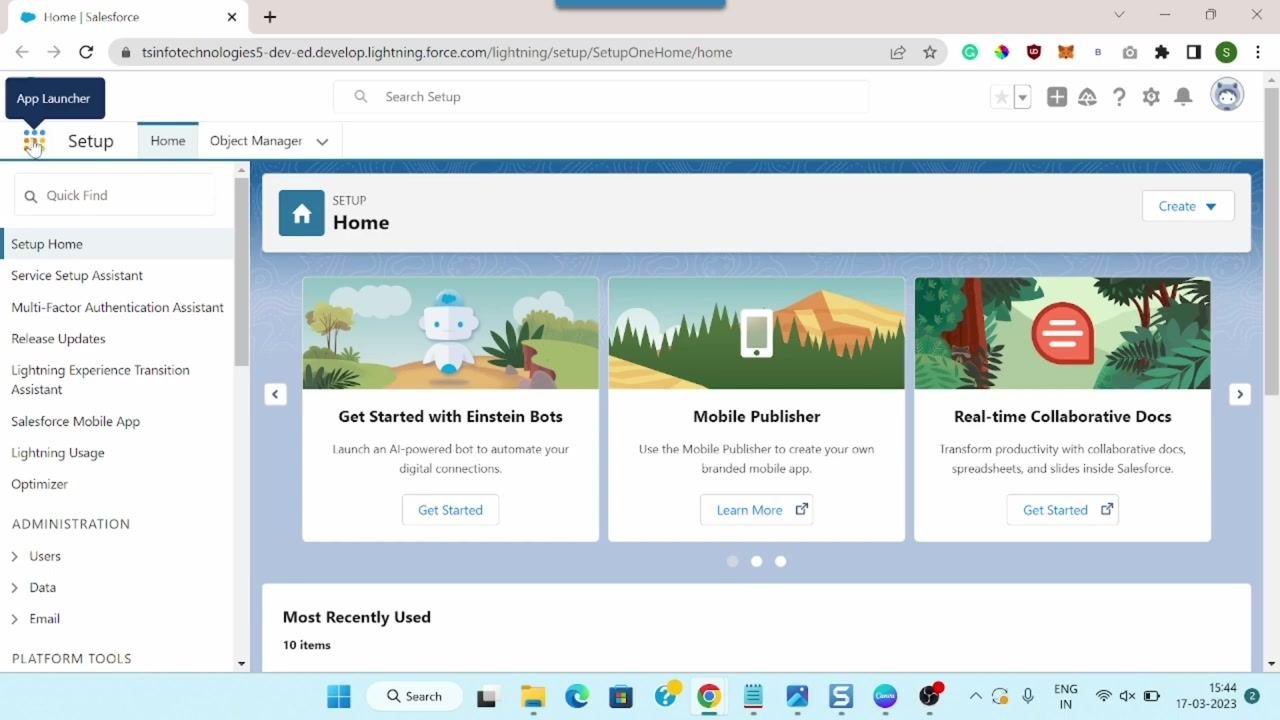
Task: Expand the Object Manager tab chevron
Action: 322,142
